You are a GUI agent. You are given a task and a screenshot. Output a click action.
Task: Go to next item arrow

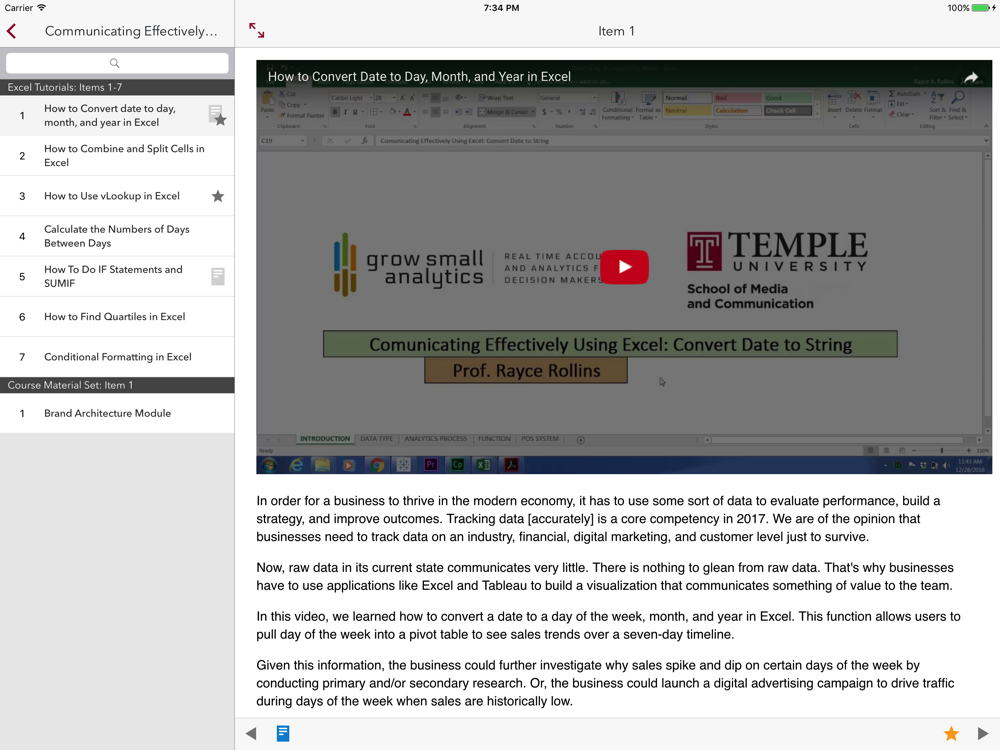tap(983, 733)
